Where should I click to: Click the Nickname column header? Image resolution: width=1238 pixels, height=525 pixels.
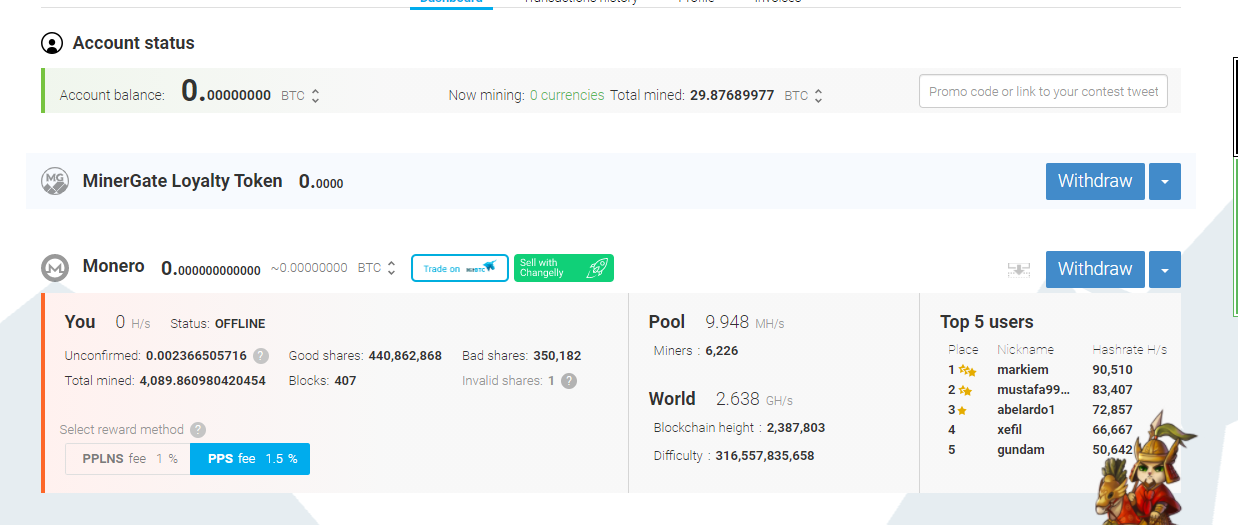tap(1025, 350)
